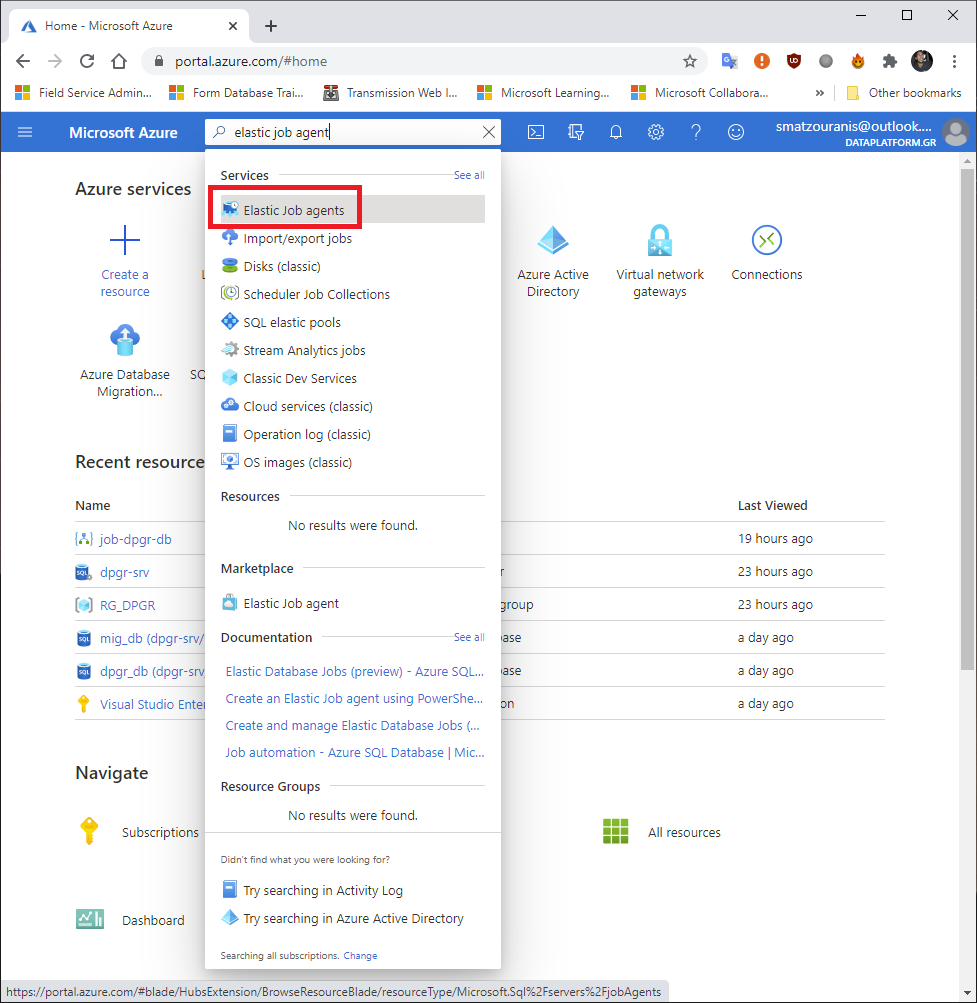
Task: Open Cloud Shell from the top bar
Action: (536, 132)
